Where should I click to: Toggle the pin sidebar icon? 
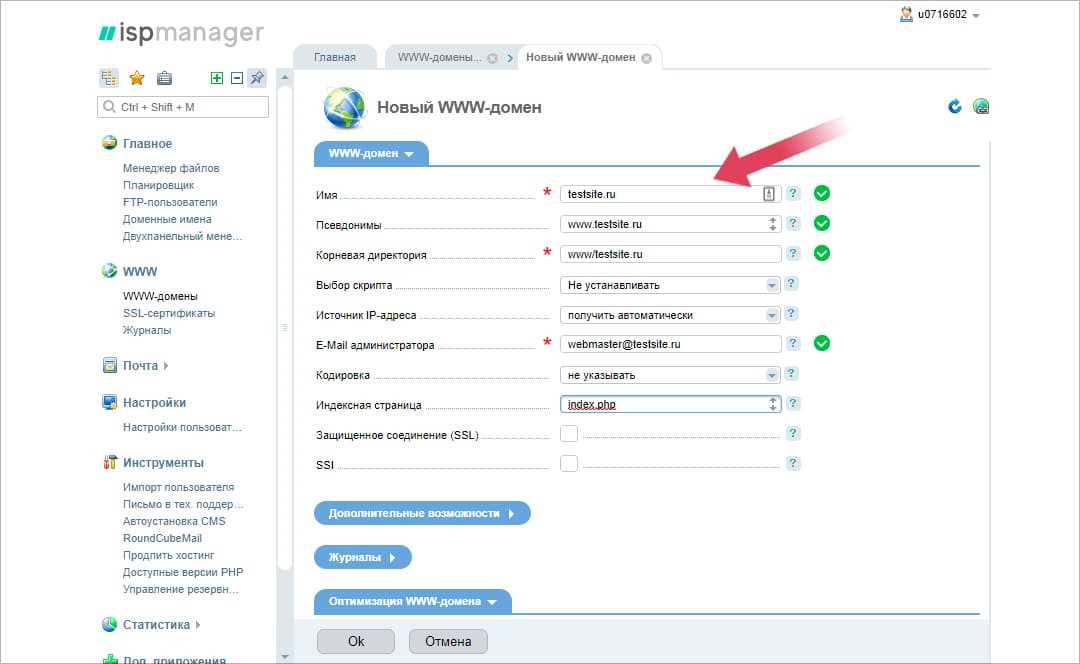coord(257,78)
